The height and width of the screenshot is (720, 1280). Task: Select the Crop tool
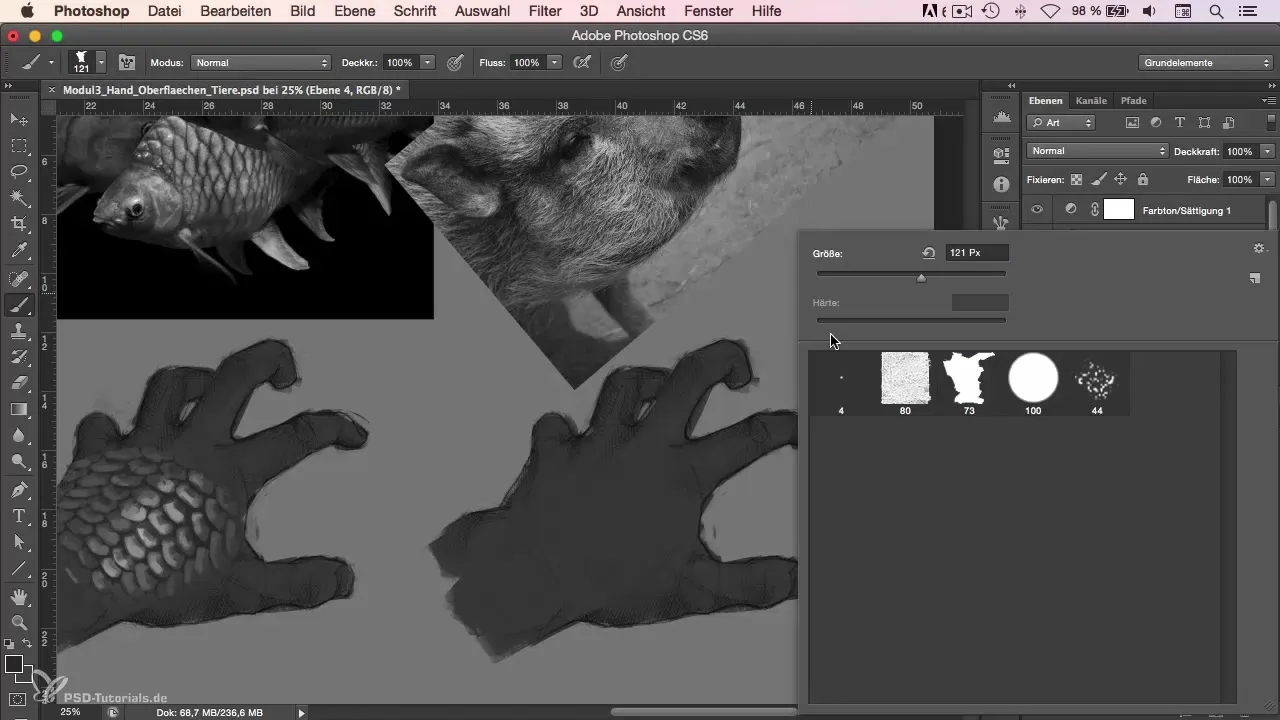click(x=19, y=224)
